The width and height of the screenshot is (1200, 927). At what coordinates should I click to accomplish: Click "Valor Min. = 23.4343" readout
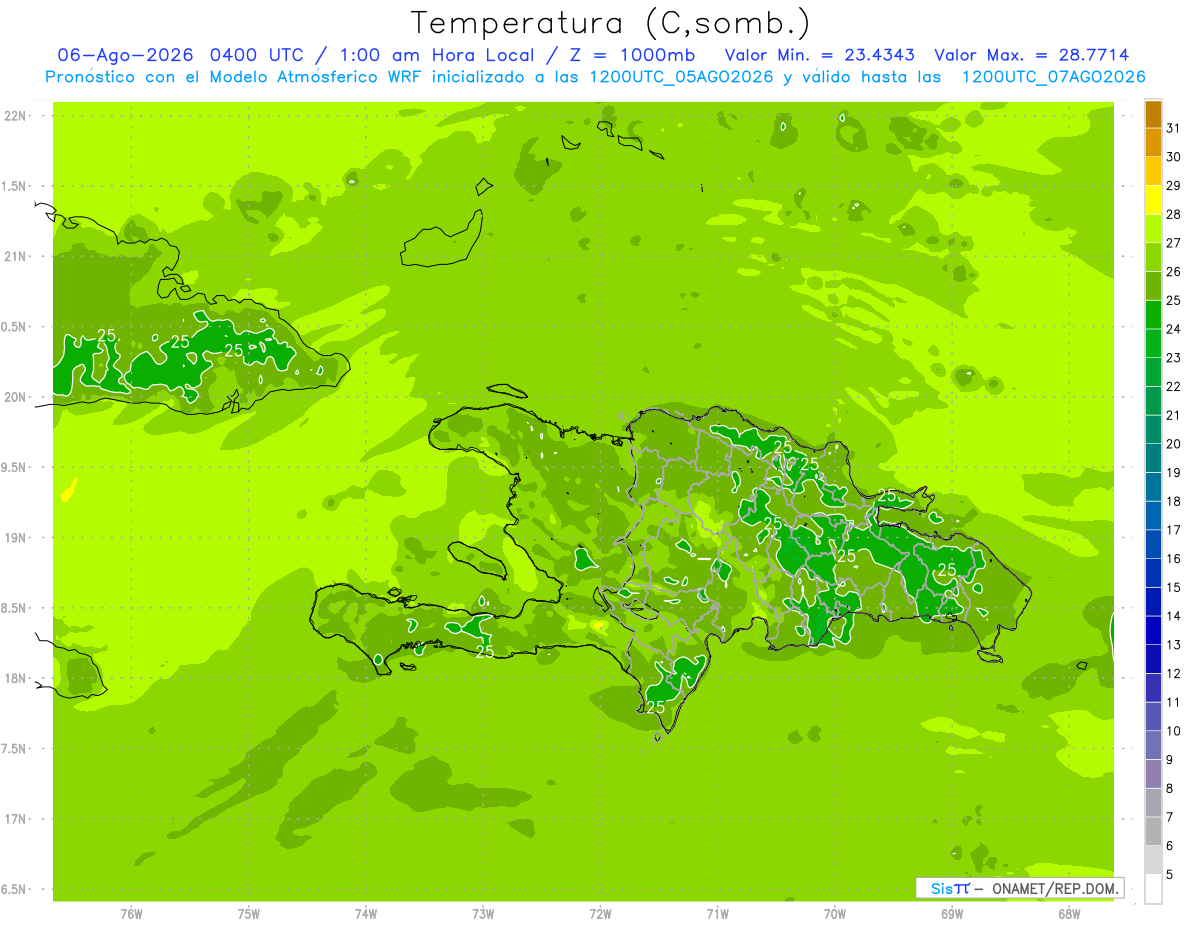point(820,55)
